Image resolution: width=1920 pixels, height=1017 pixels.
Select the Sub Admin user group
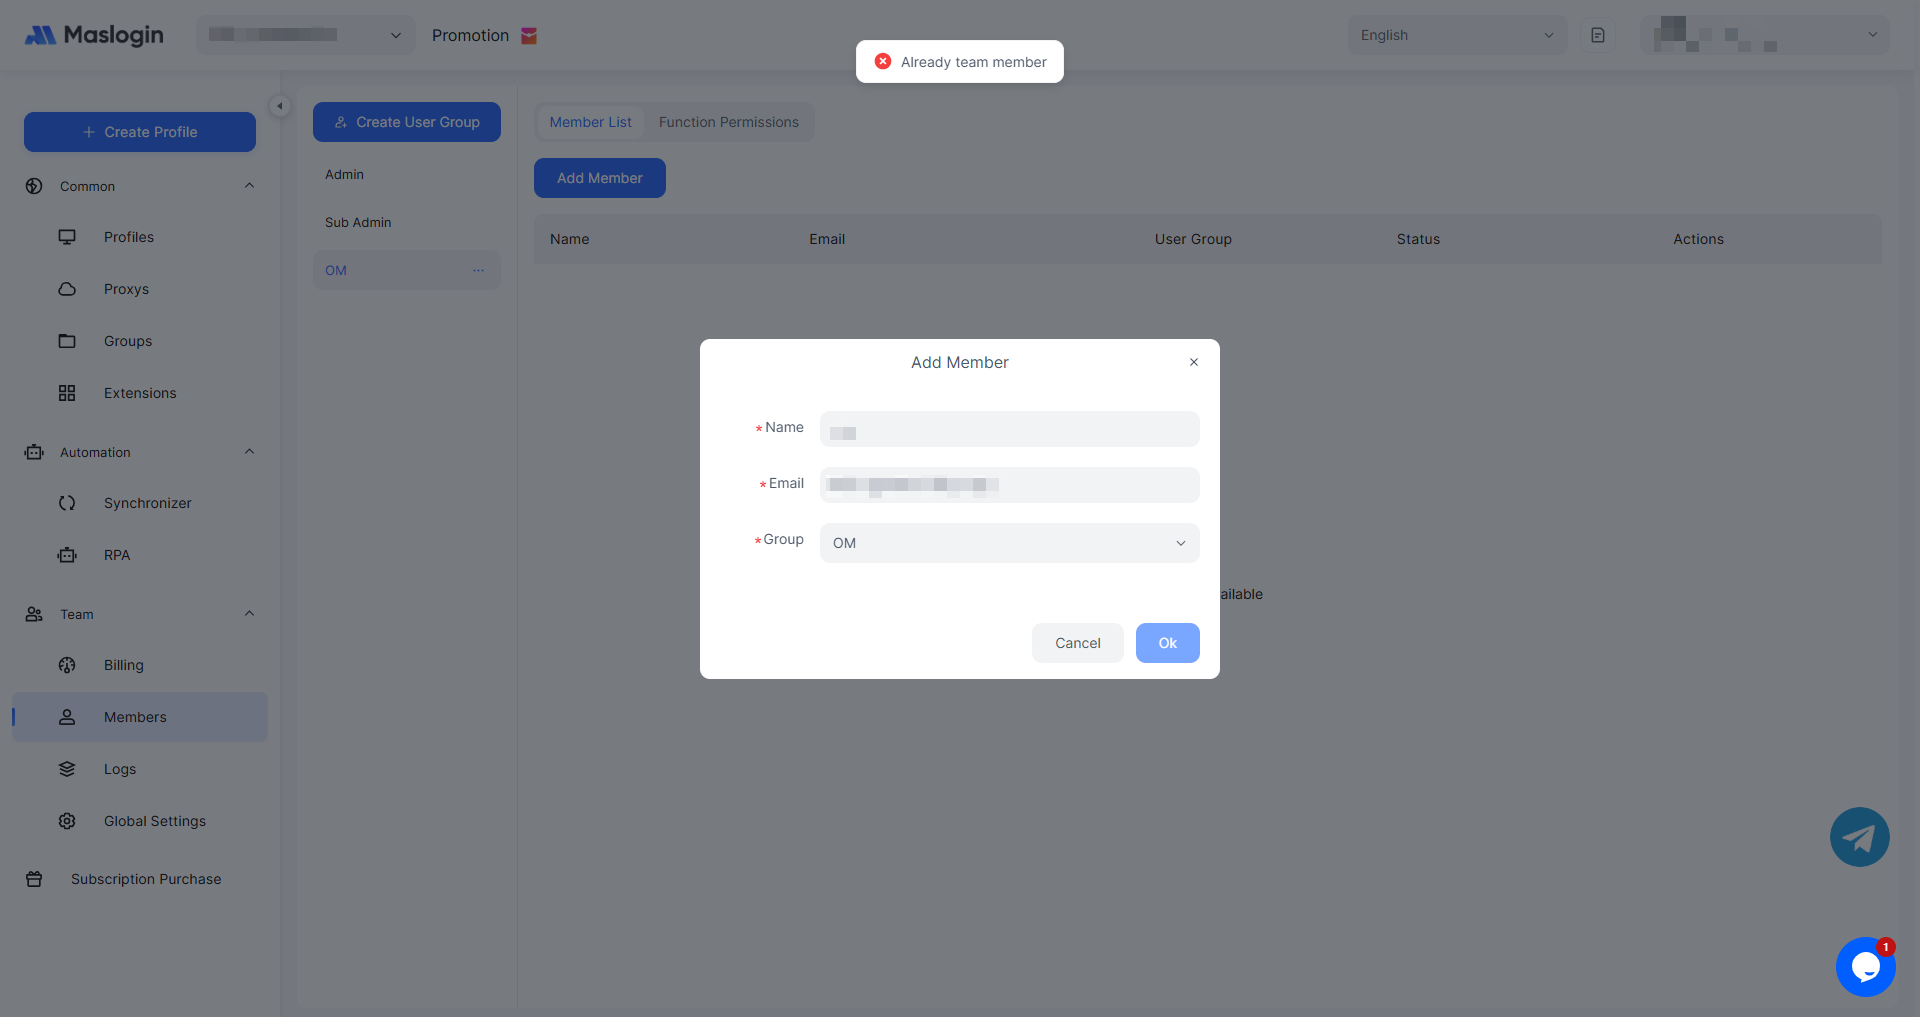click(358, 222)
